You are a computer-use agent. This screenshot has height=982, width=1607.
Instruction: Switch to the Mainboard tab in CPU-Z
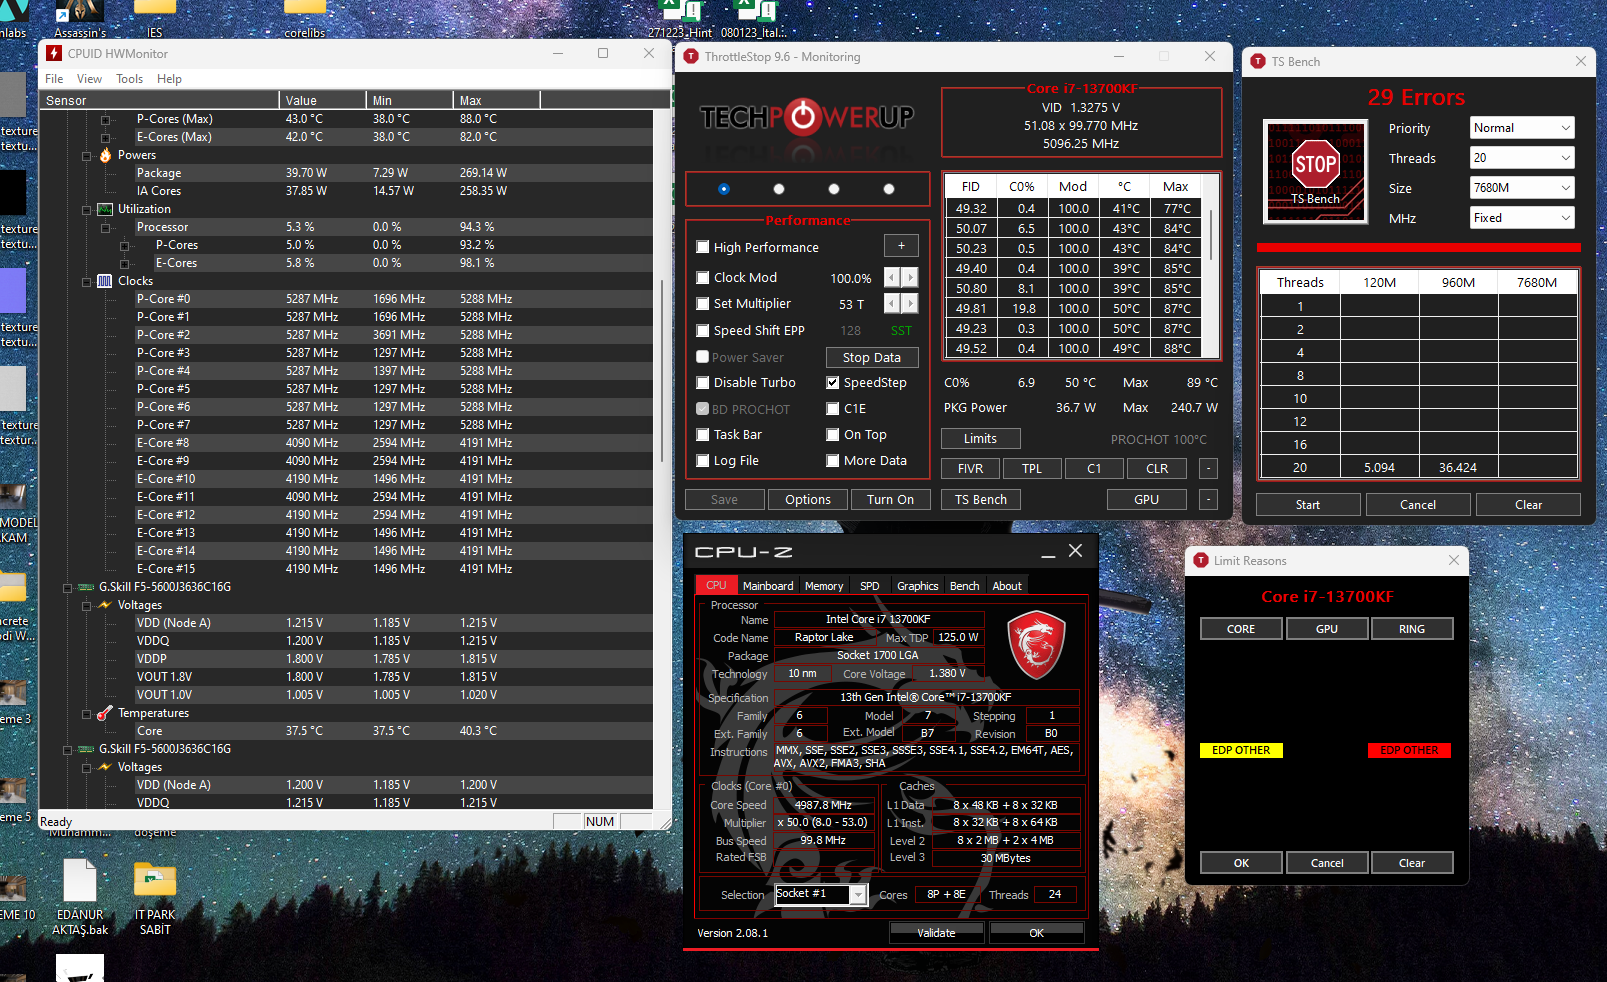tap(768, 586)
